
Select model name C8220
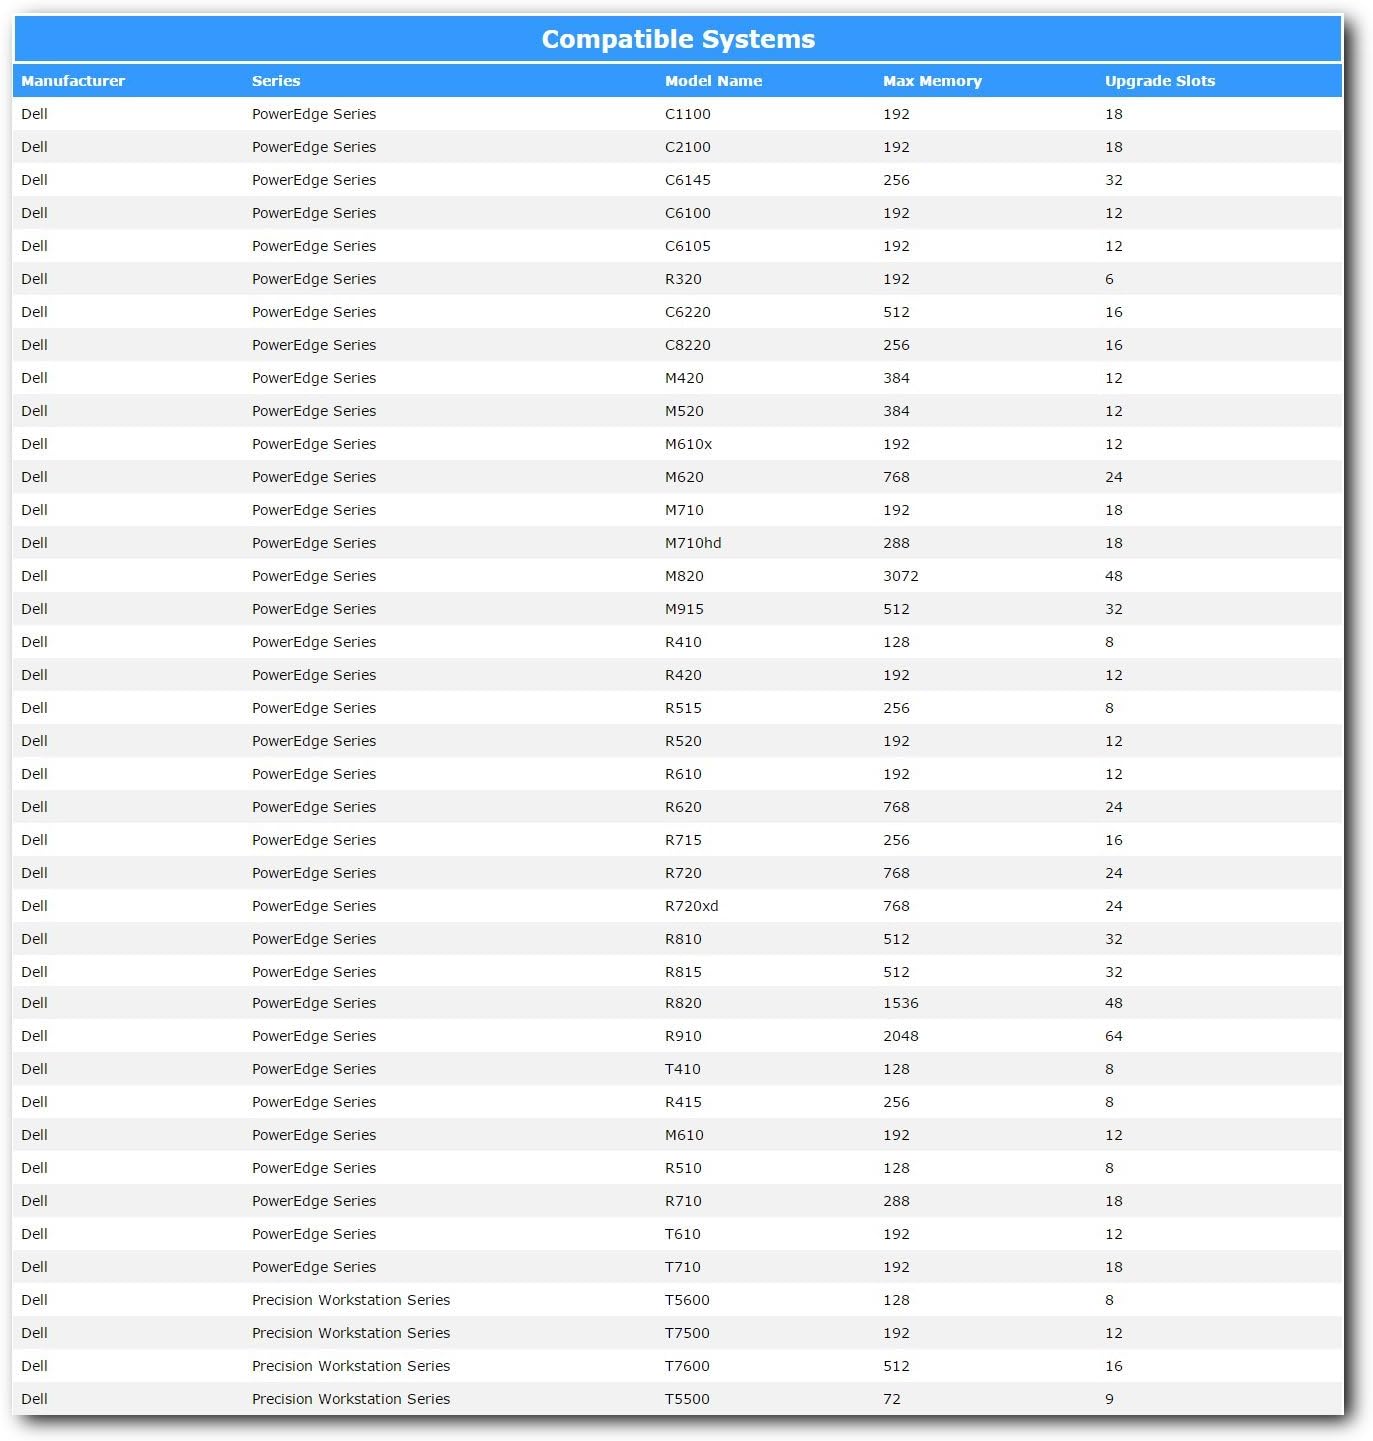[688, 345]
